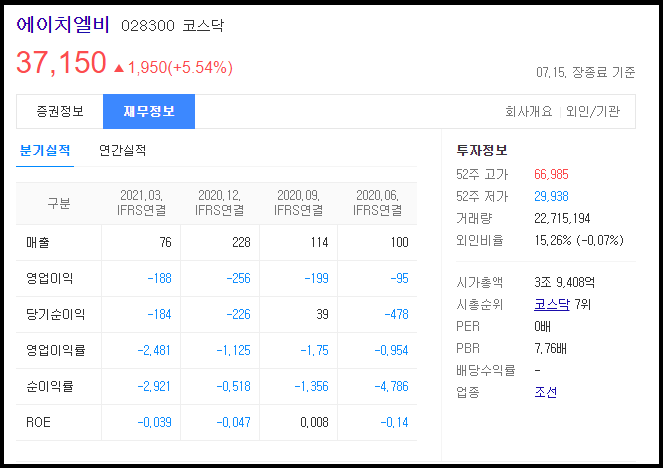
Task: Click the 거래량 value 22,715,194
Action: (x=562, y=218)
